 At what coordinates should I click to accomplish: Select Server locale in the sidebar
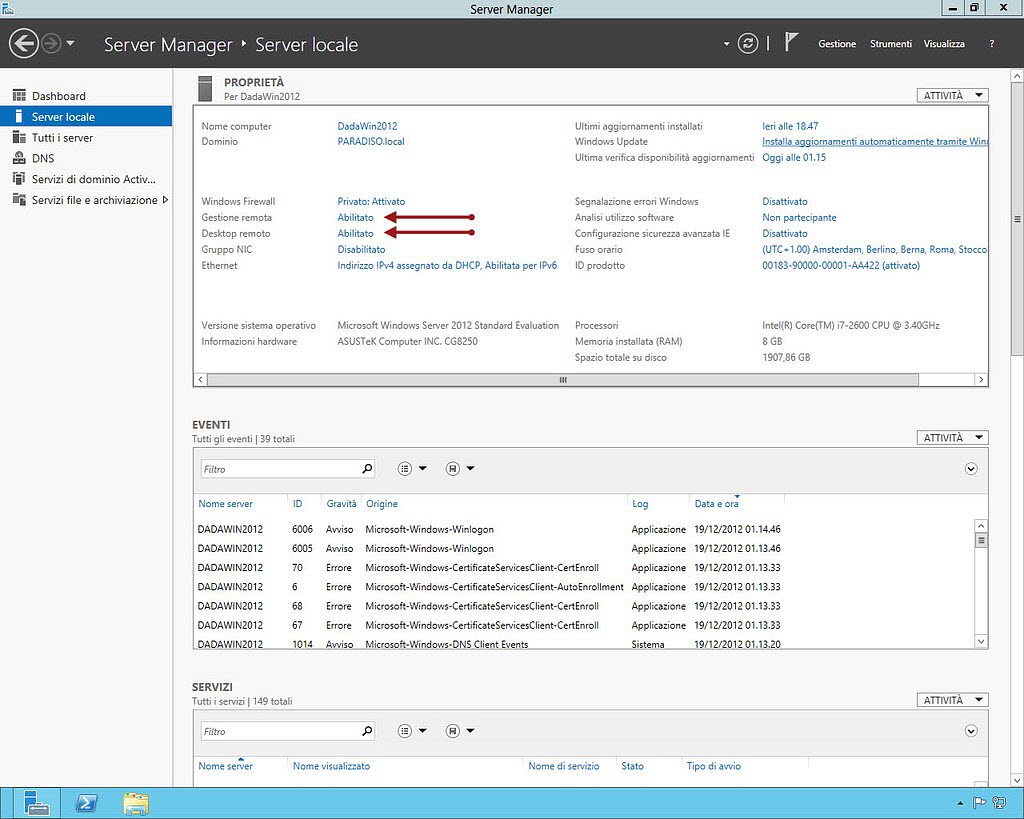point(86,117)
